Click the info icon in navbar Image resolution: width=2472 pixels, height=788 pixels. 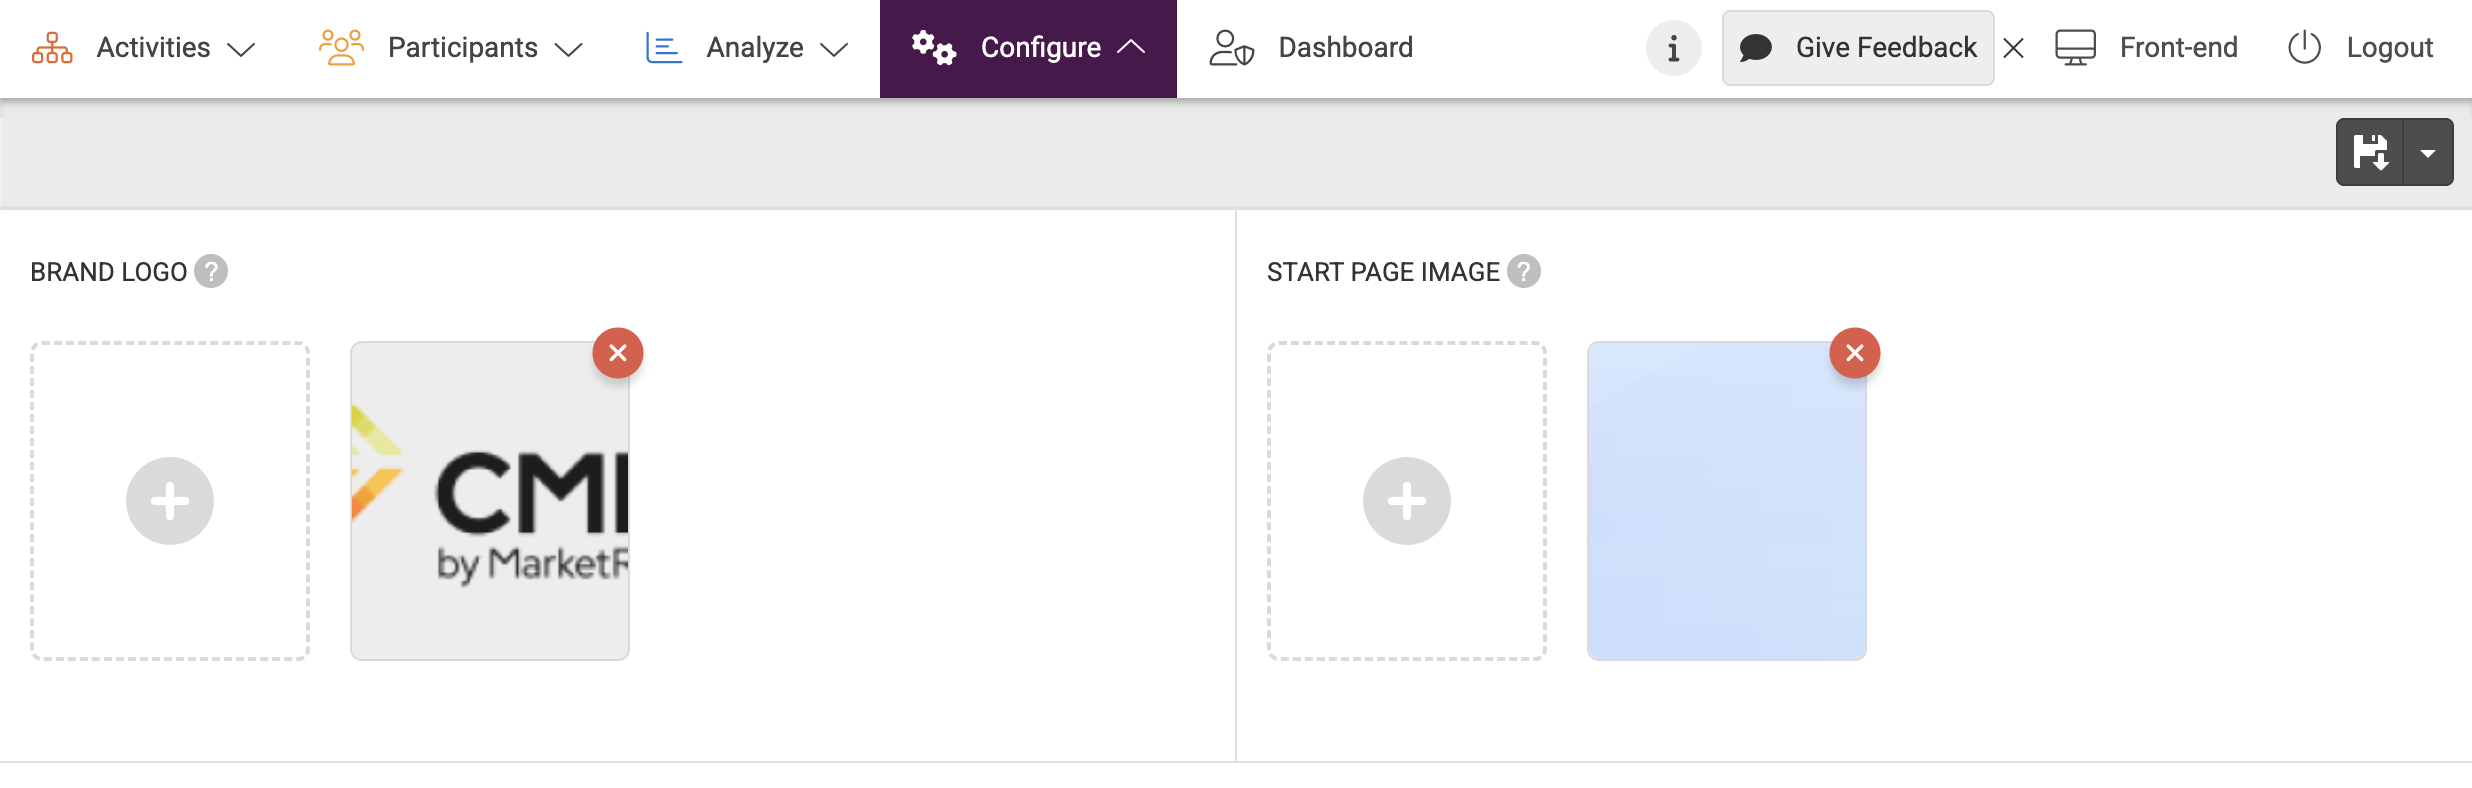[x=1673, y=48]
